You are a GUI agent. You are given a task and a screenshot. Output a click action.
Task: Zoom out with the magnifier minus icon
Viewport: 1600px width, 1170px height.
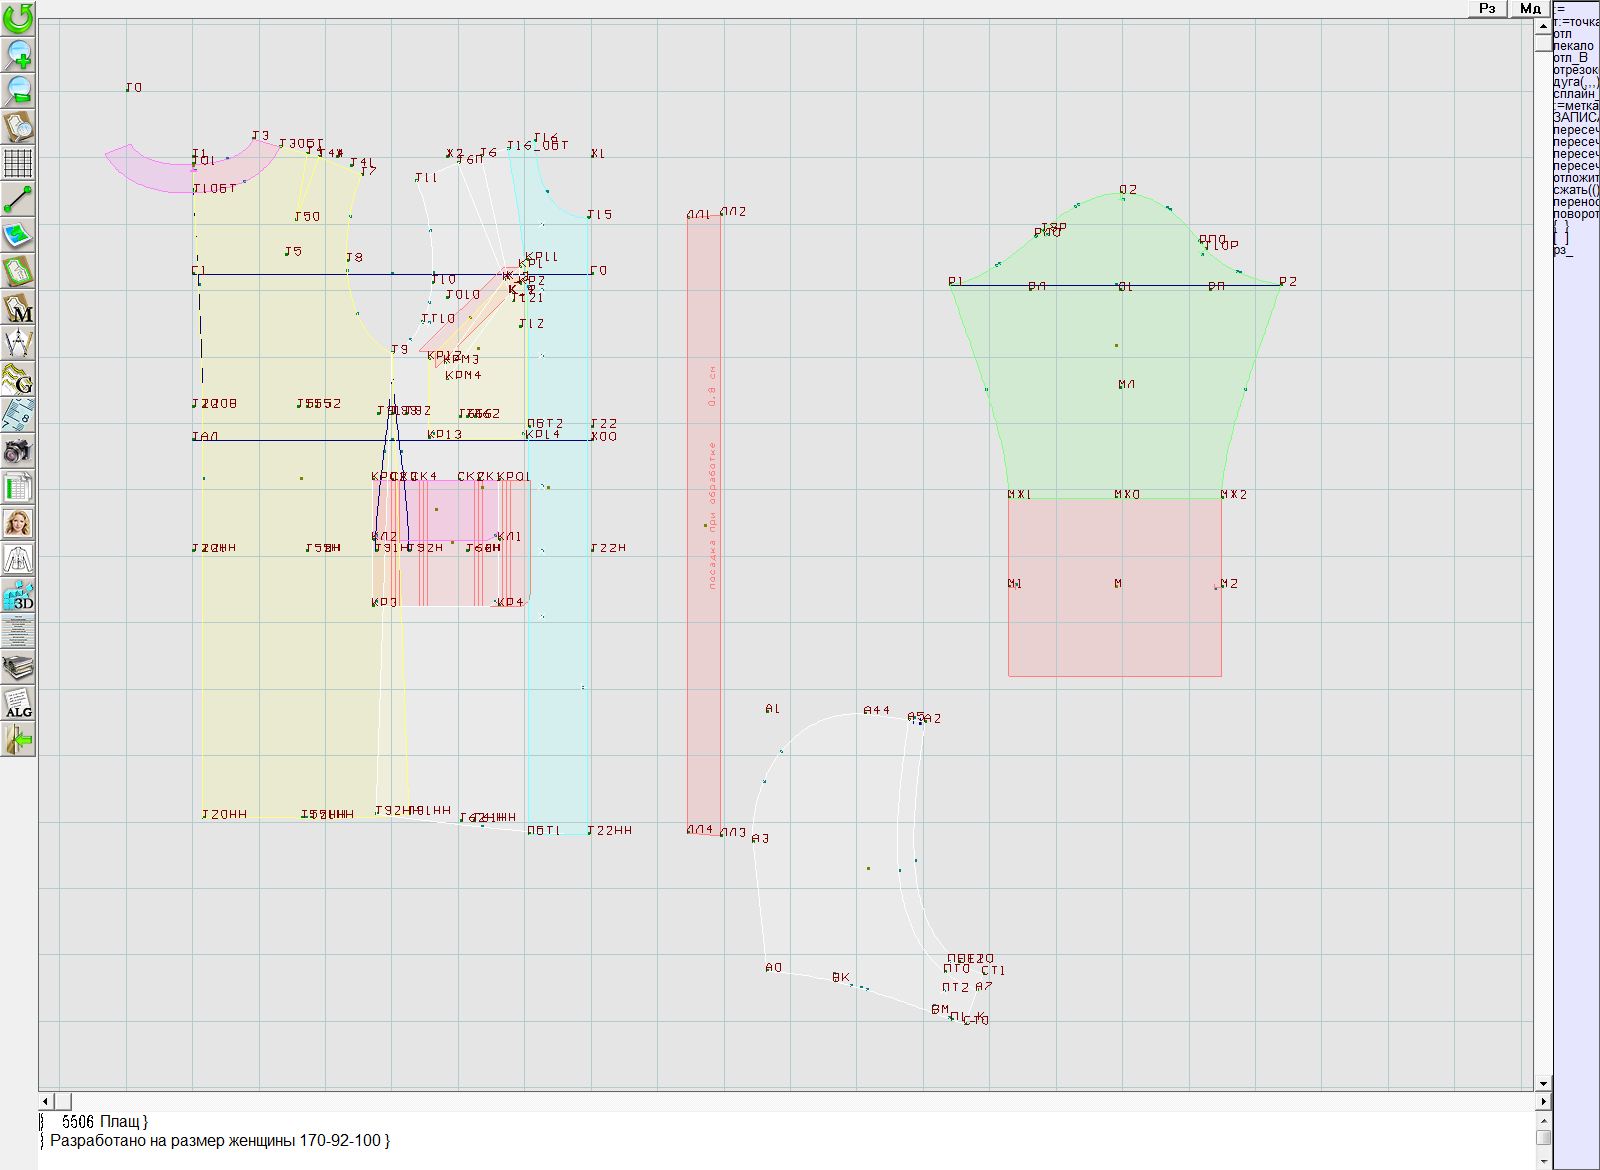(x=18, y=90)
